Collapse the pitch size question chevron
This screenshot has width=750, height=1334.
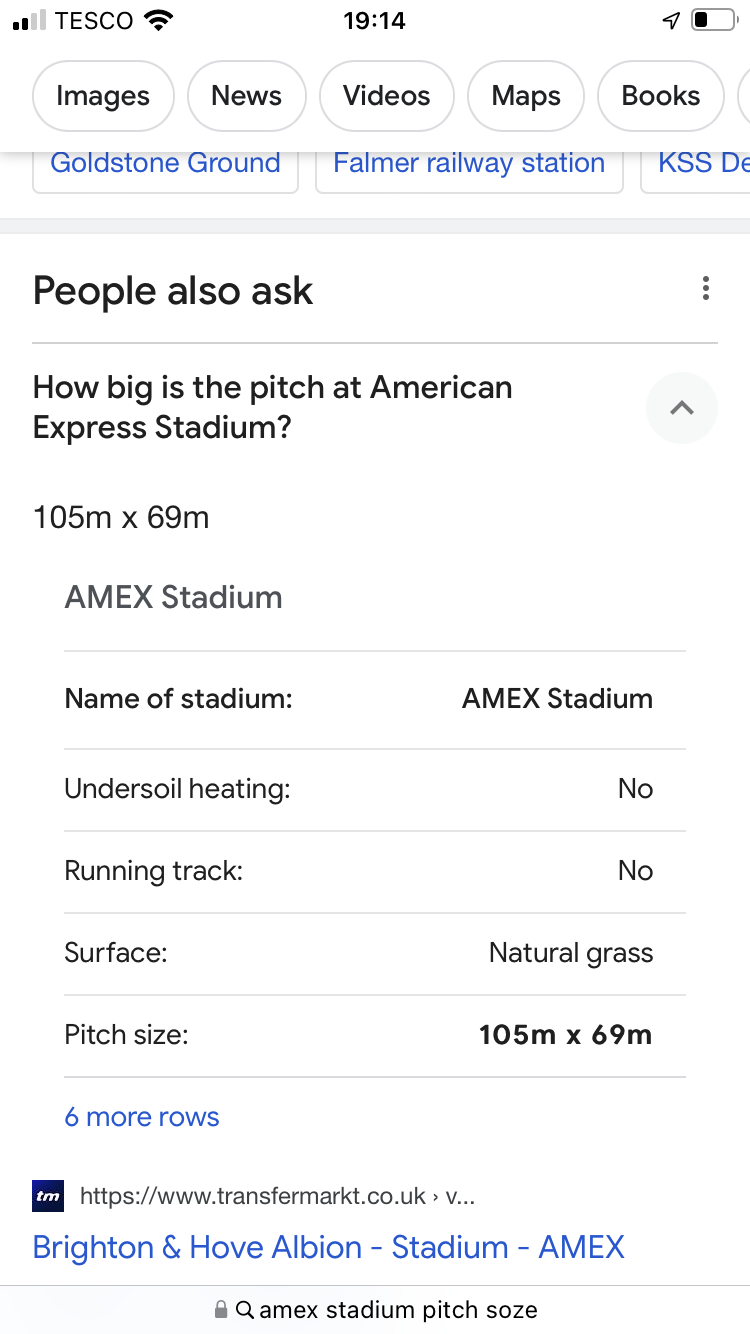(682, 408)
